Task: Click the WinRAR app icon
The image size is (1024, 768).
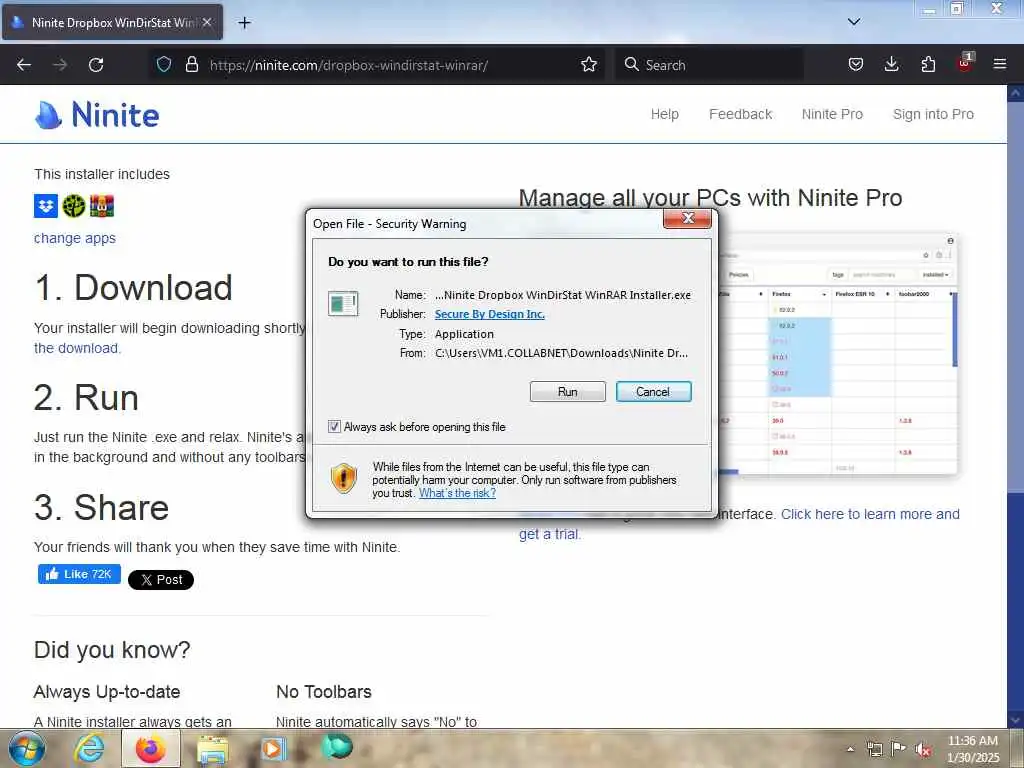Action: (x=102, y=206)
